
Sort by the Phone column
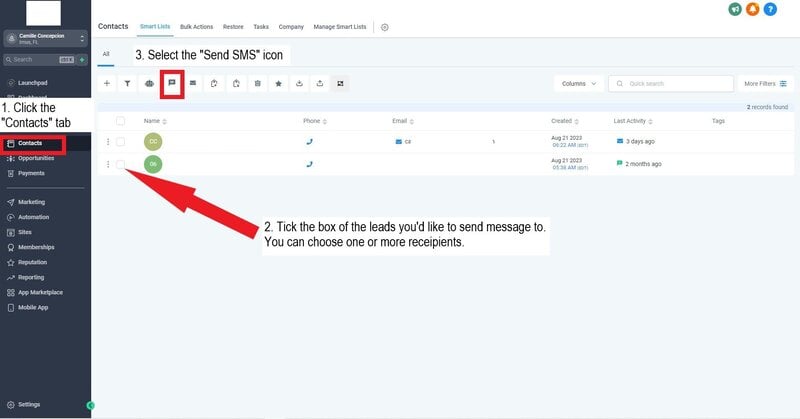(x=315, y=121)
